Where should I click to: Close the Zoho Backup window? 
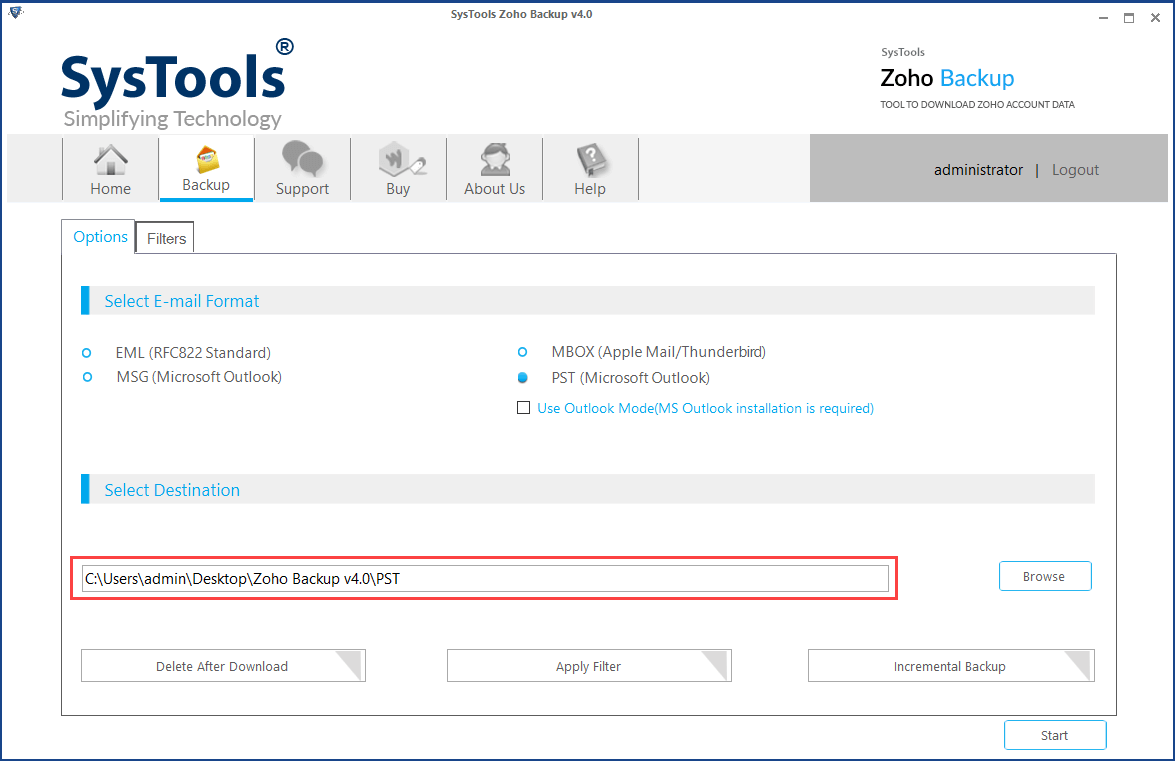1155,17
